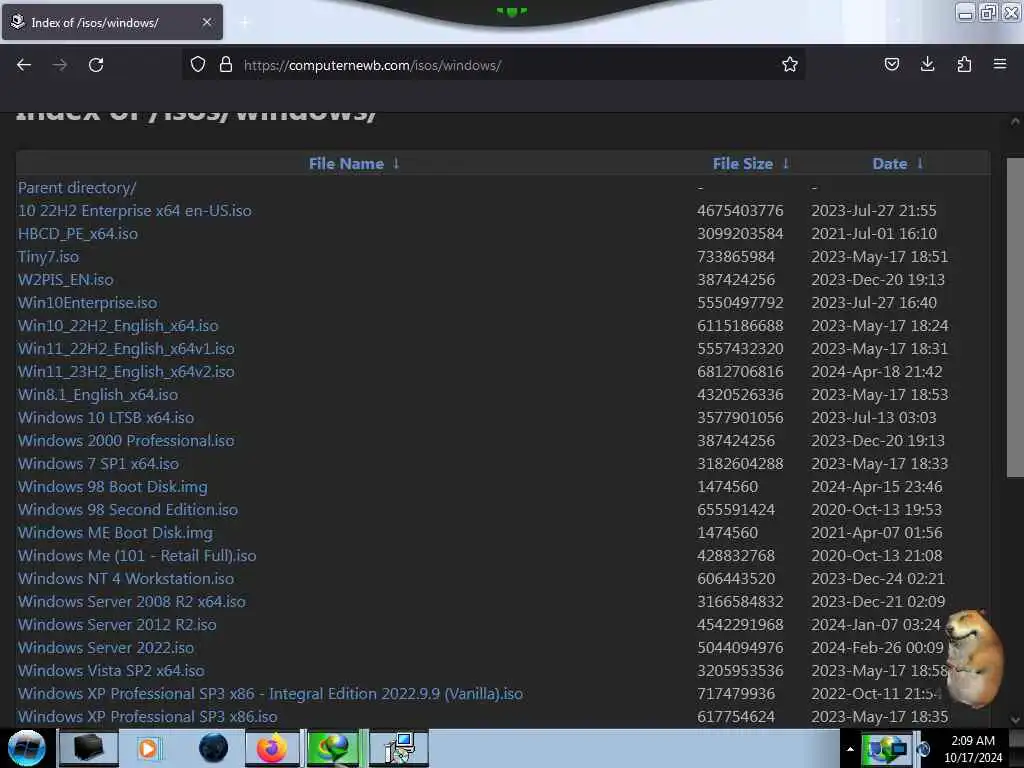The height and width of the screenshot is (768, 1024).
Task: Download Windows XP Professional SP3 x86.iso
Action: click(x=148, y=716)
